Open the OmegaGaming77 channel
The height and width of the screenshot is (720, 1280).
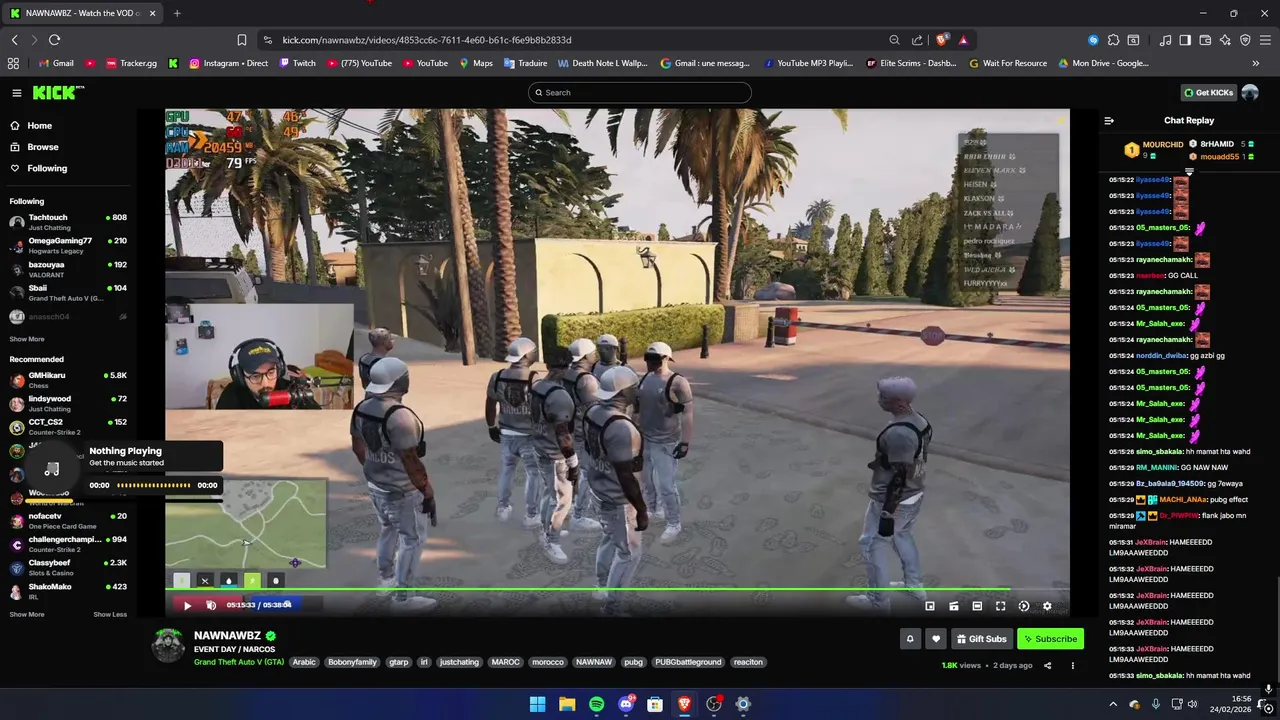pyautogui.click(x=68, y=245)
